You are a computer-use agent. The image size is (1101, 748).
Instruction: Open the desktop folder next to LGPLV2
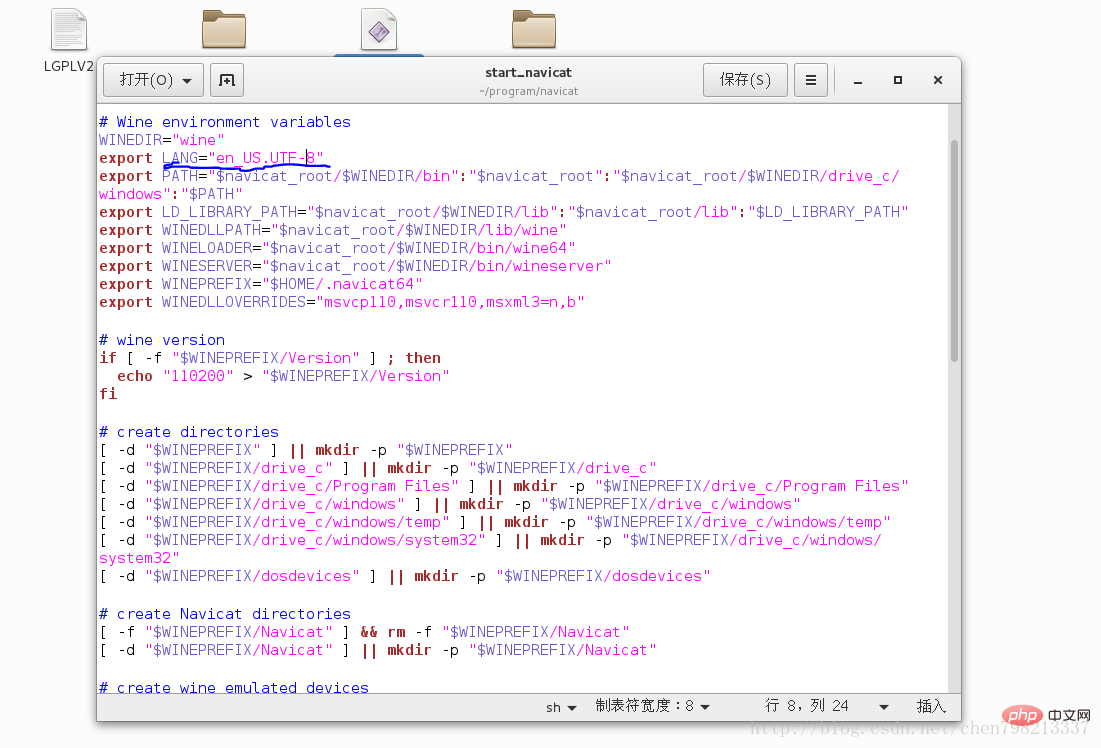point(224,29)
